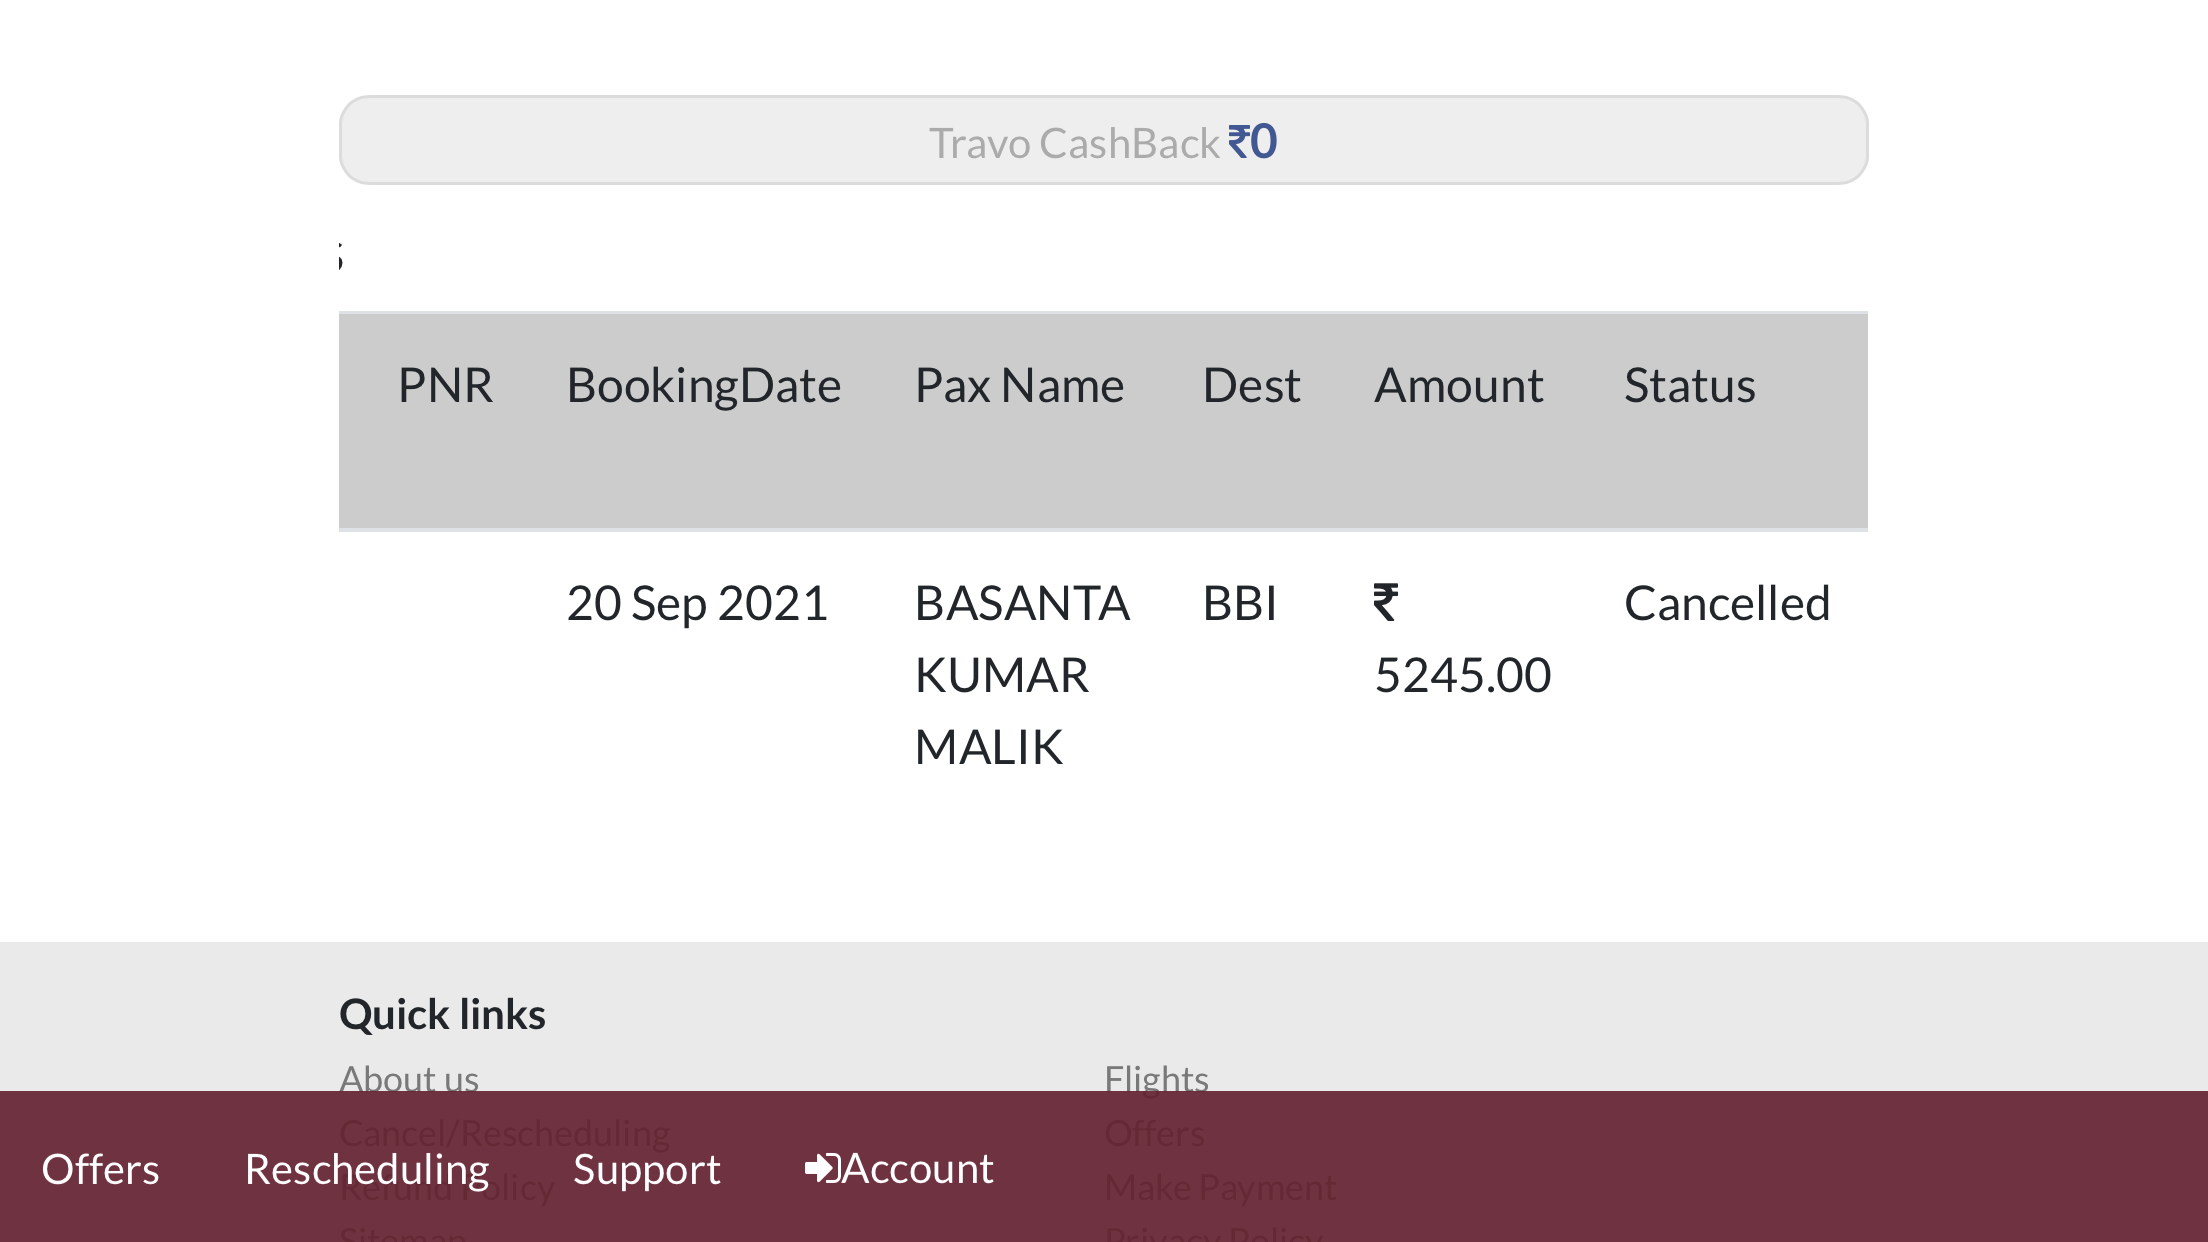The width and height of the screenshot is (2208, 1242).
Task: Click the sign-in icon beside Account
Action: [821, 1168]
